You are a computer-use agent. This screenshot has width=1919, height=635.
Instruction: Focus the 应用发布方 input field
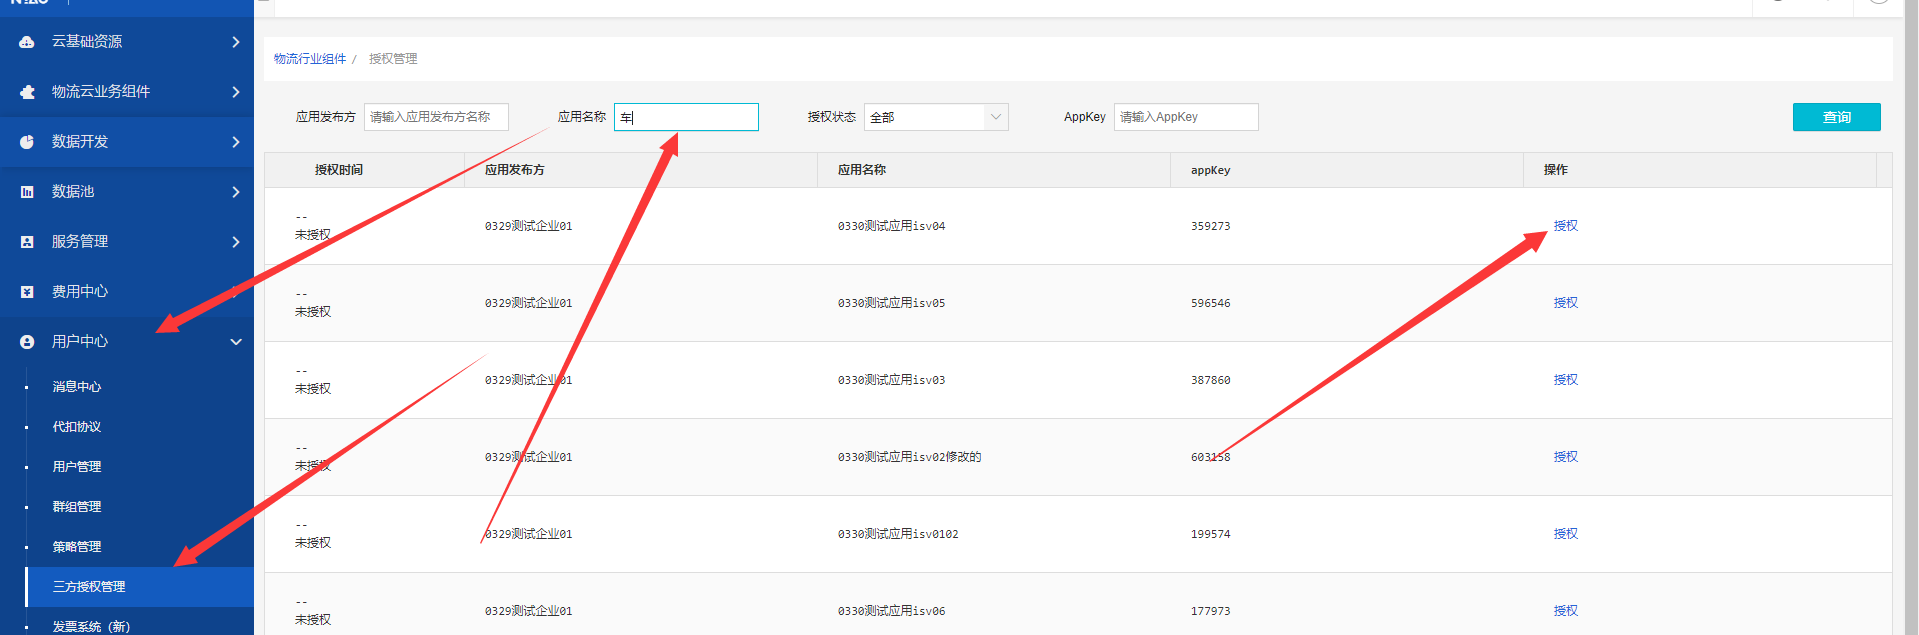(x=436, y=117)
